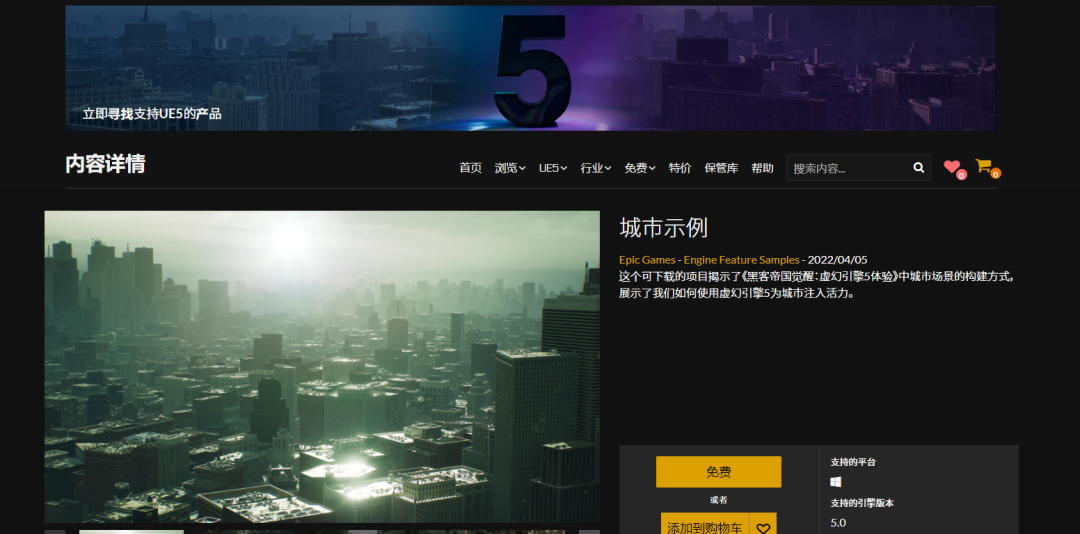The height and width of the screenshot is (534, 1080).
Task: Open the 保管库 page
Action: tap(721, 168)
